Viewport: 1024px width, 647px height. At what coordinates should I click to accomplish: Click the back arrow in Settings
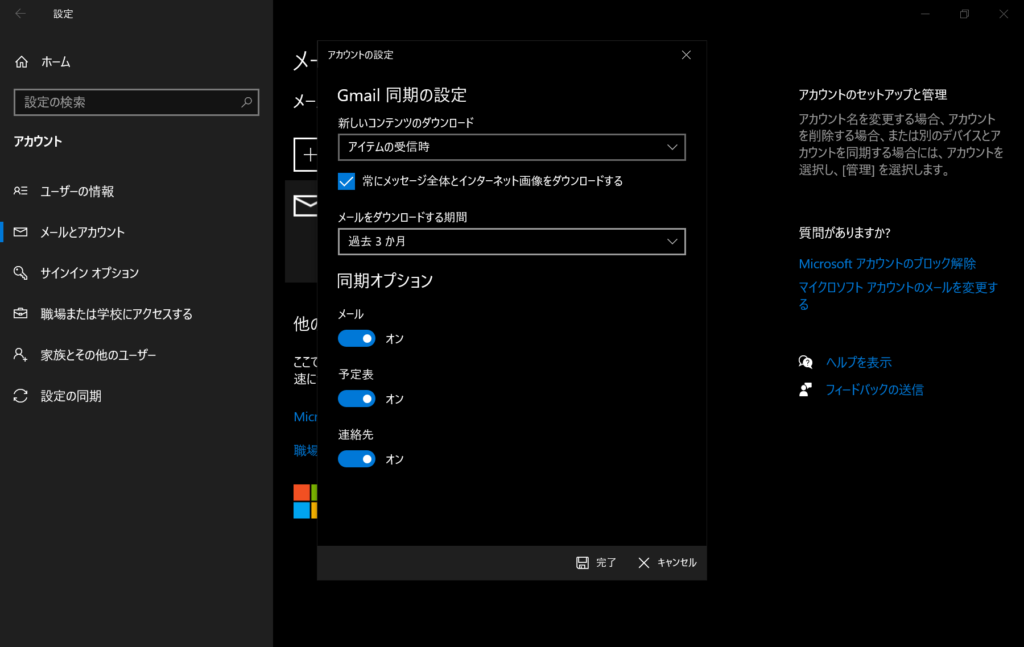click(20, 14)
